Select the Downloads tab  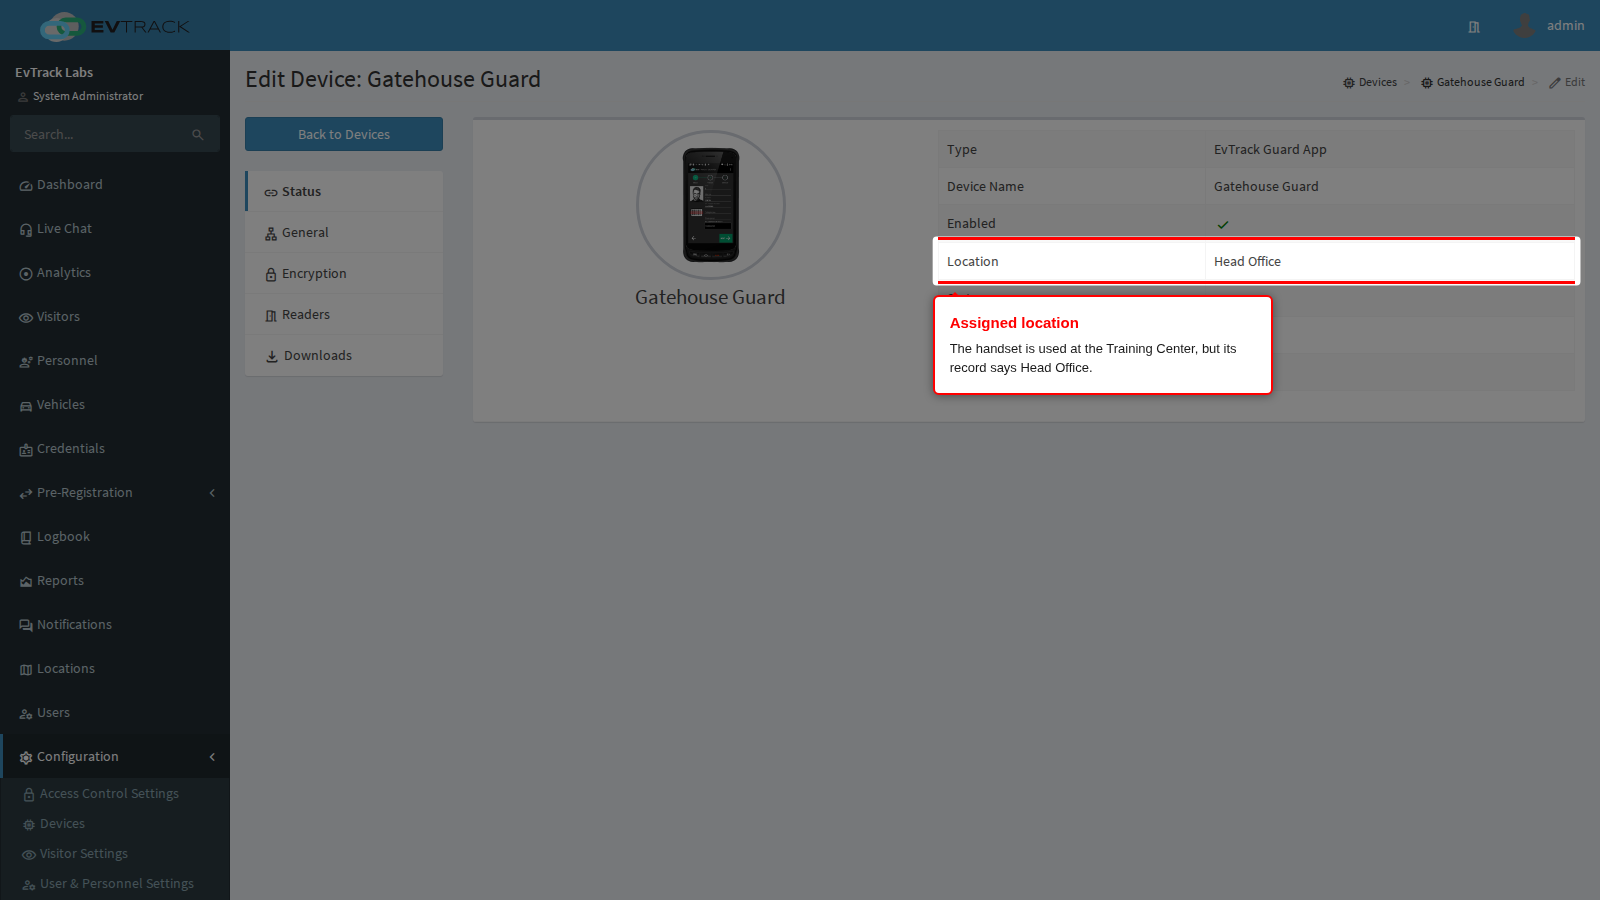(344, 356)
